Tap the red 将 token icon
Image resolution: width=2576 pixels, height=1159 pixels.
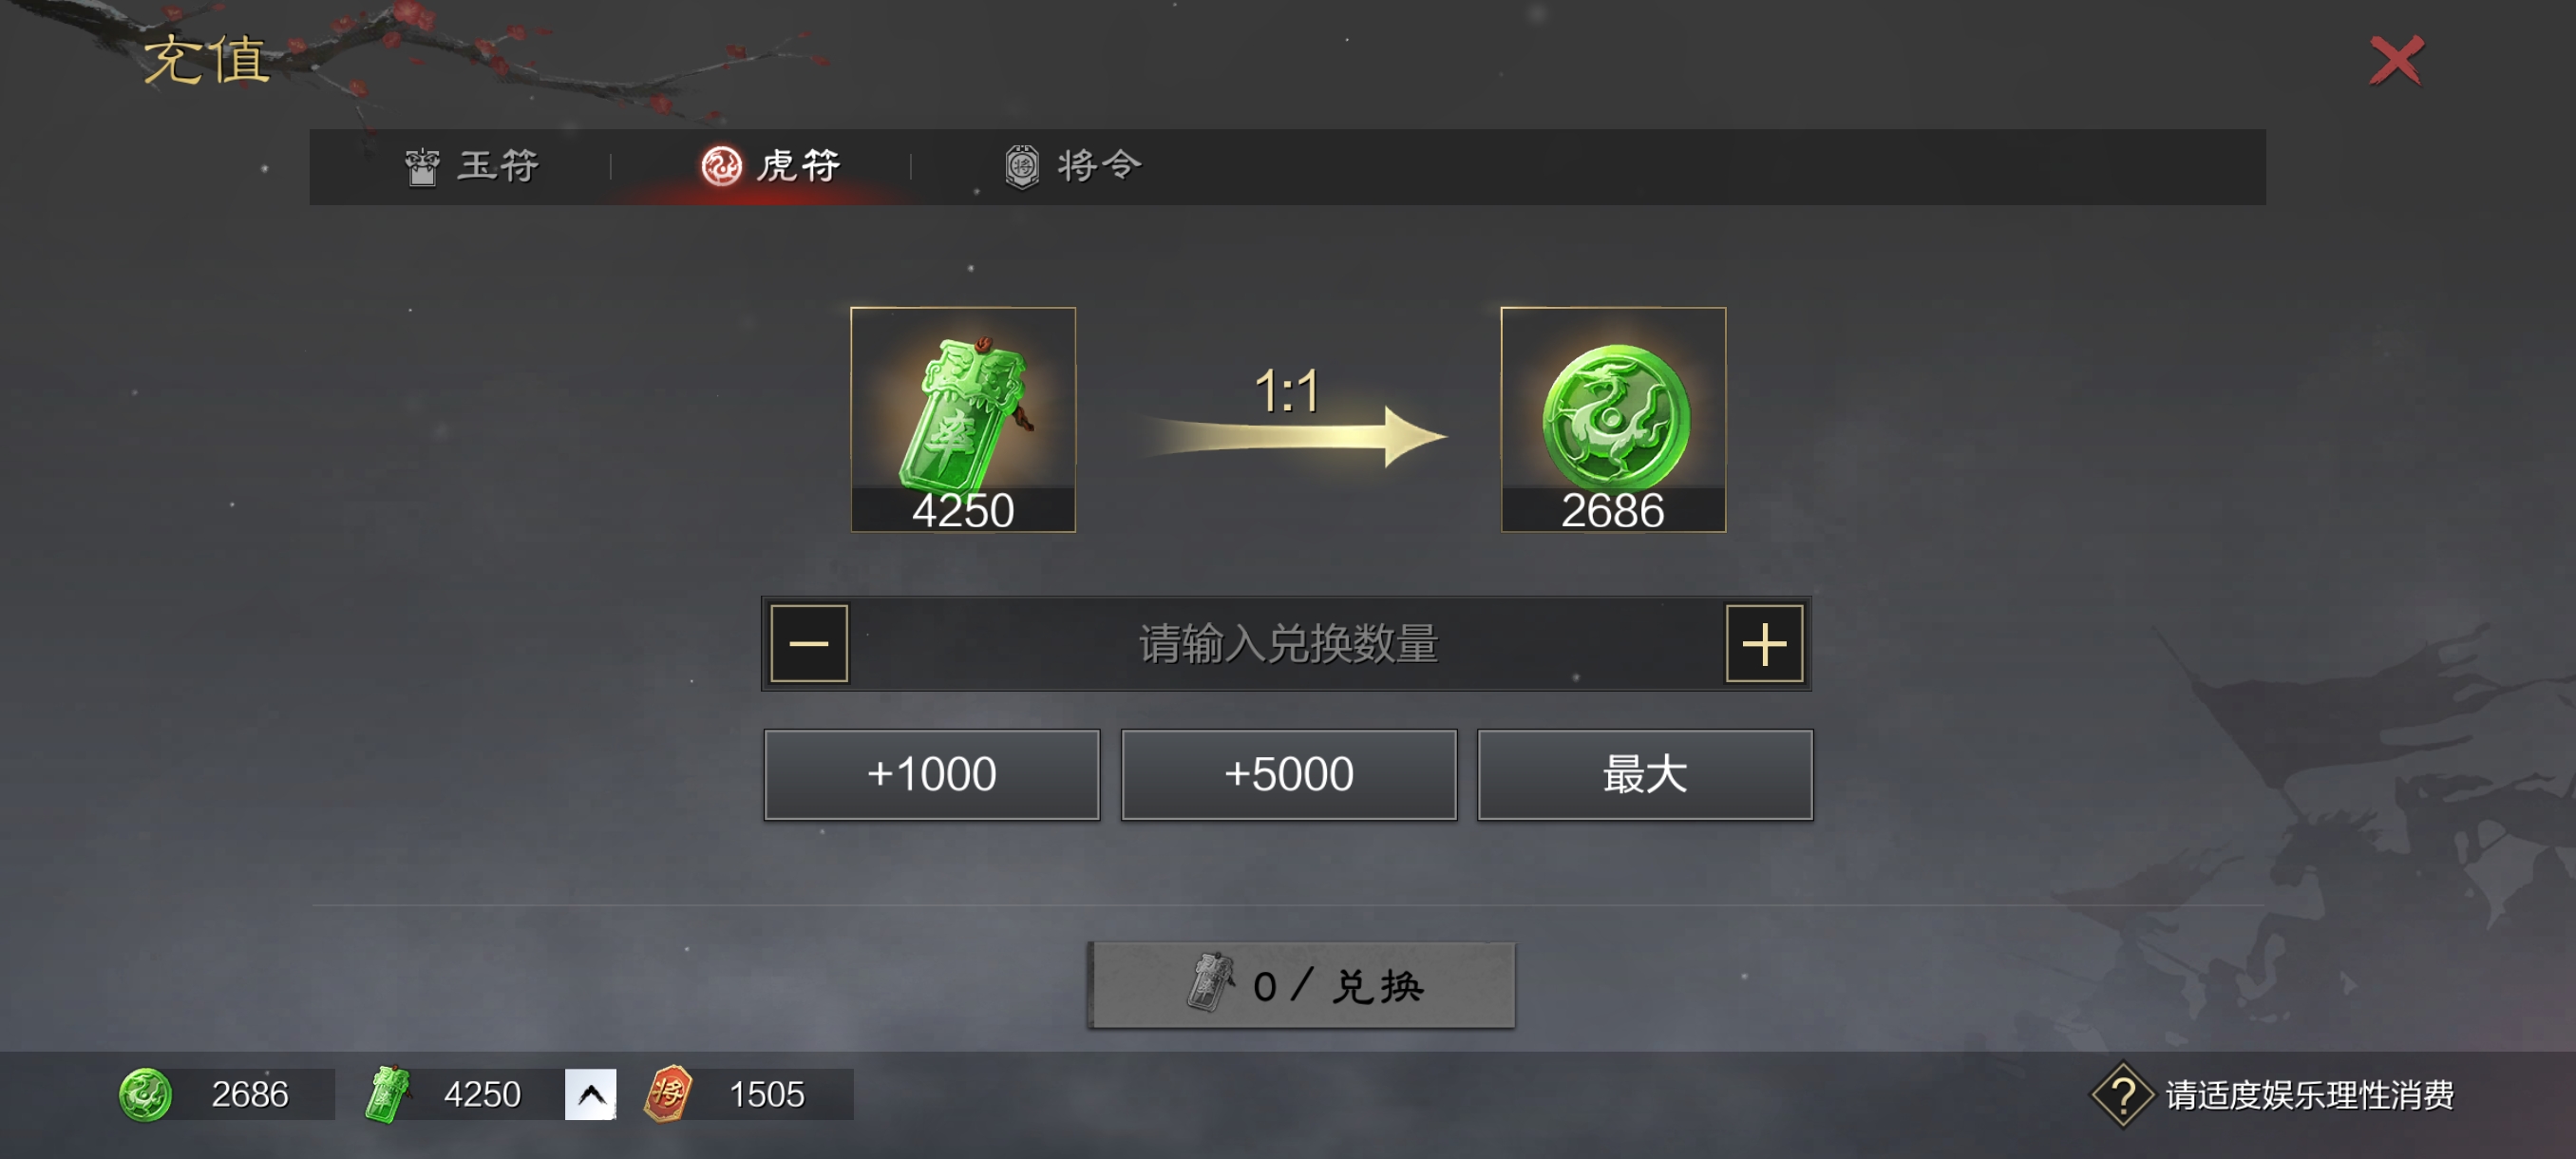coord(668,1094)
